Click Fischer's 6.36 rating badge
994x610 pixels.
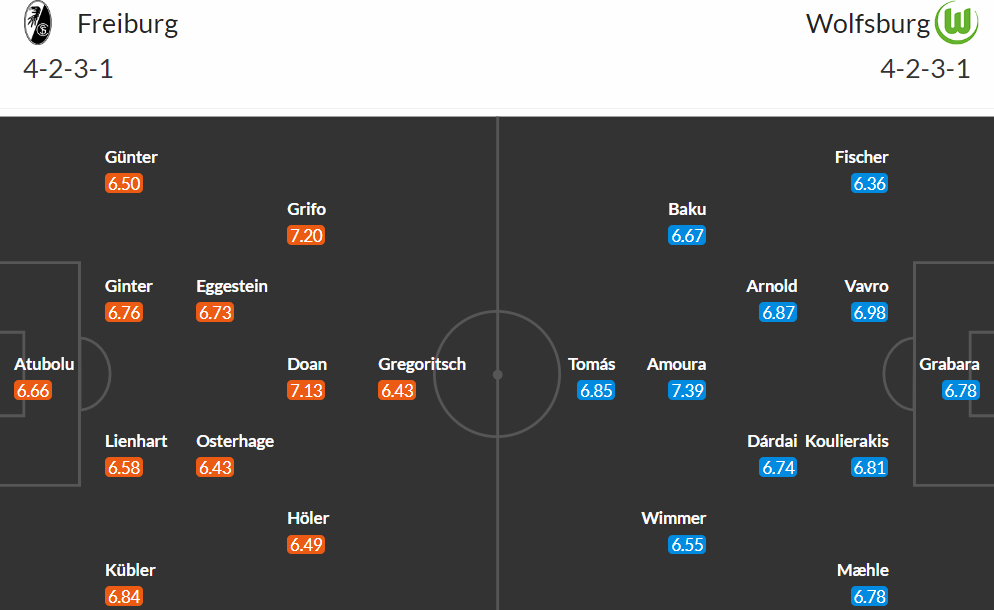click(869, 183)
